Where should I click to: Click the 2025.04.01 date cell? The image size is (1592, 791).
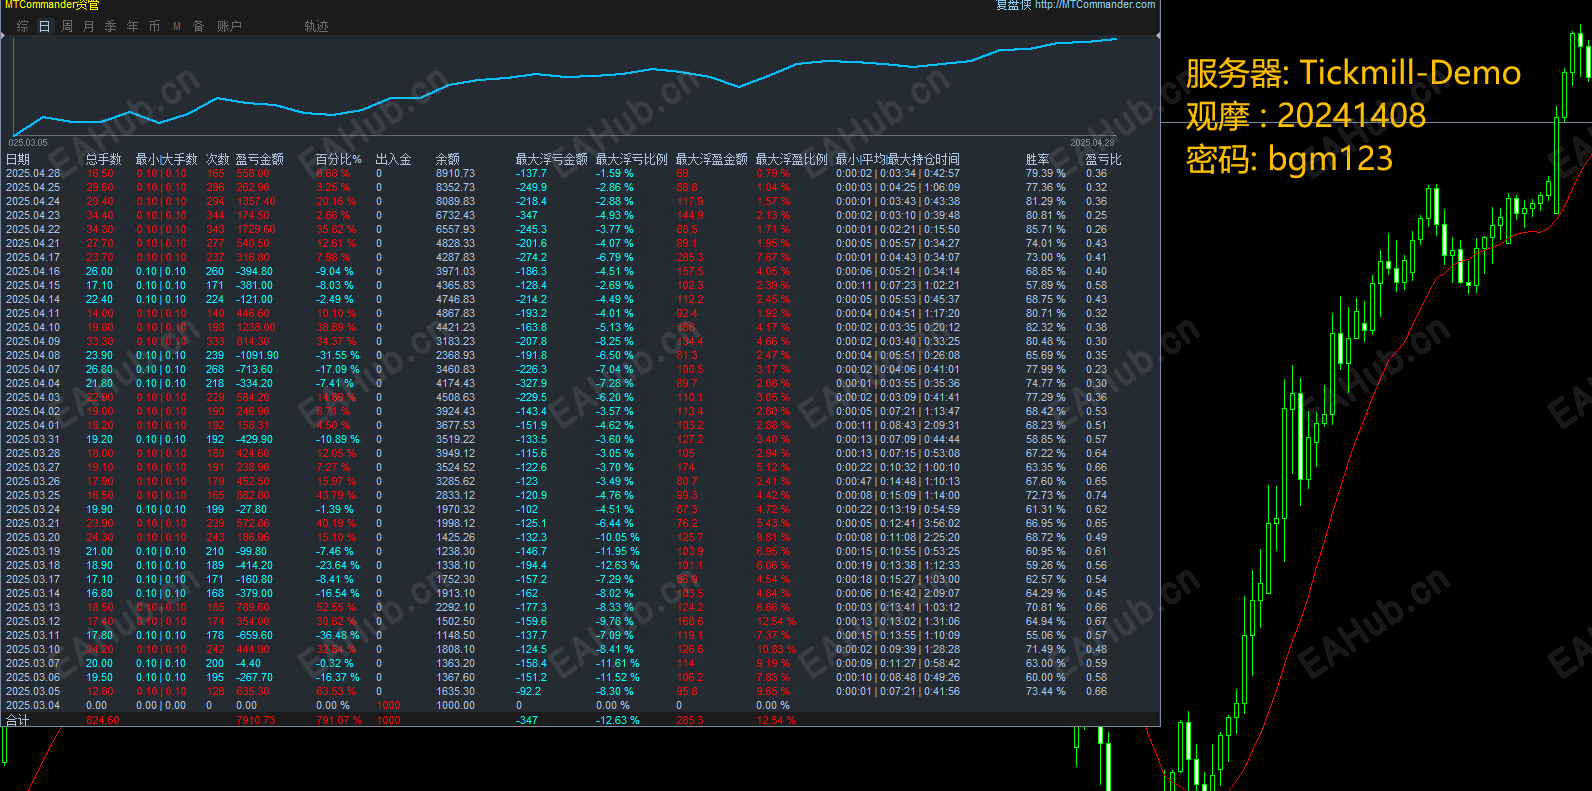(x=33, y=425)
